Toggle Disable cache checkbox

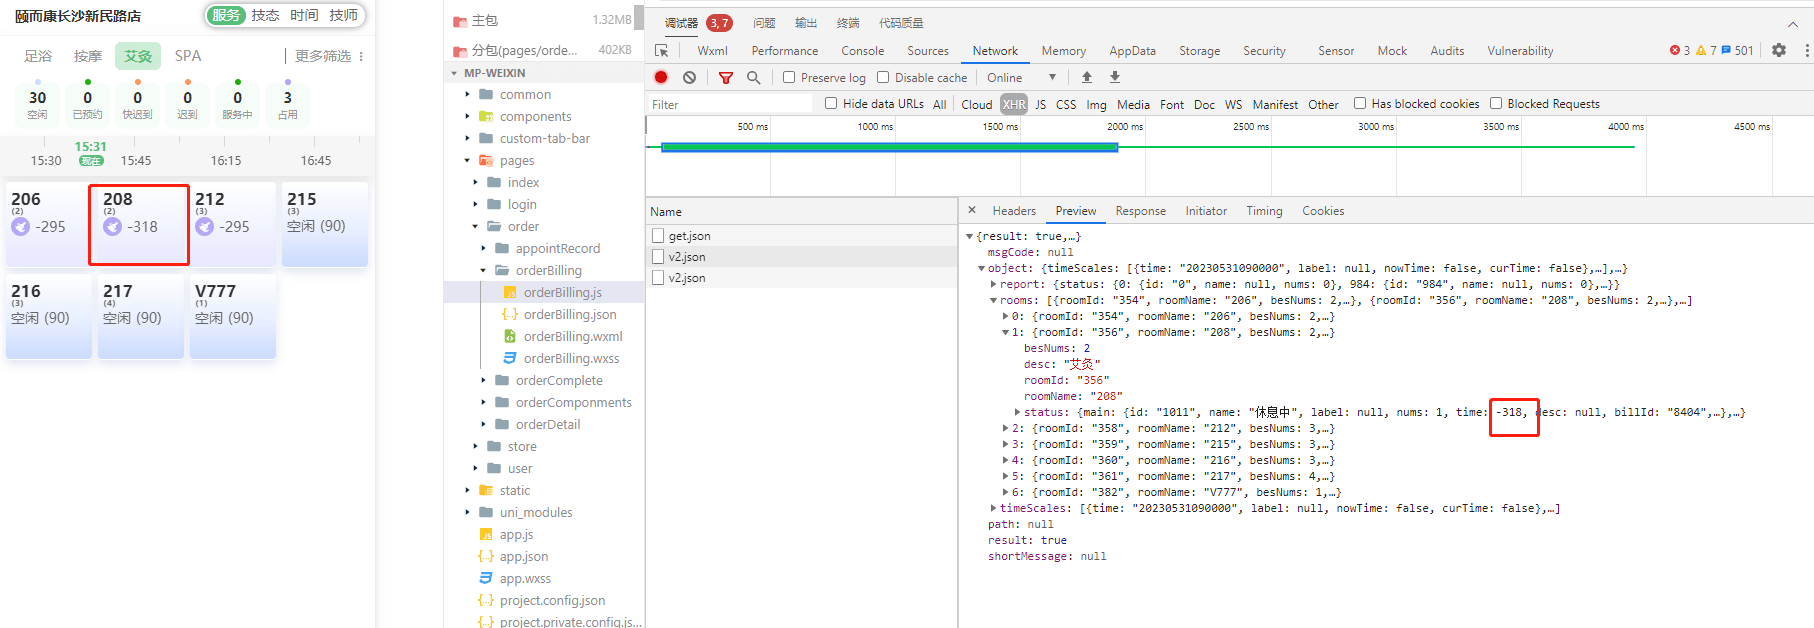[883, 77]
